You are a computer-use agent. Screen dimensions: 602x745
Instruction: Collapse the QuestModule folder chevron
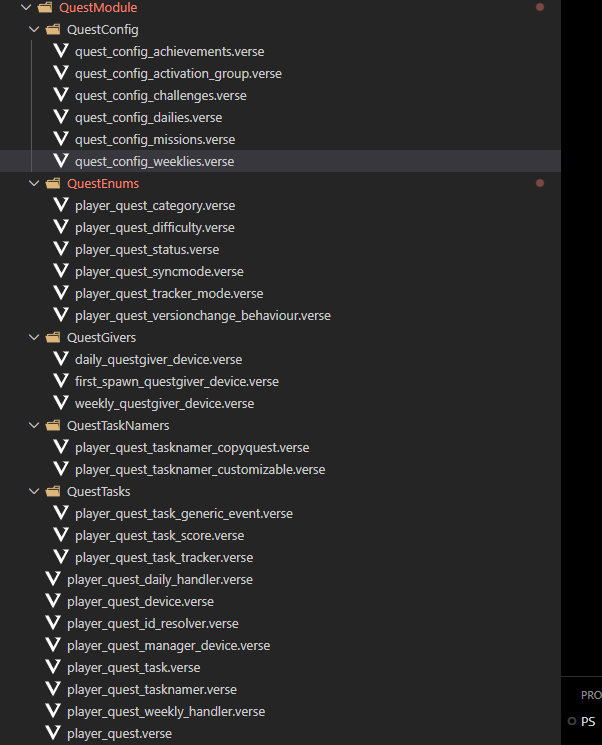pos(26,8)
